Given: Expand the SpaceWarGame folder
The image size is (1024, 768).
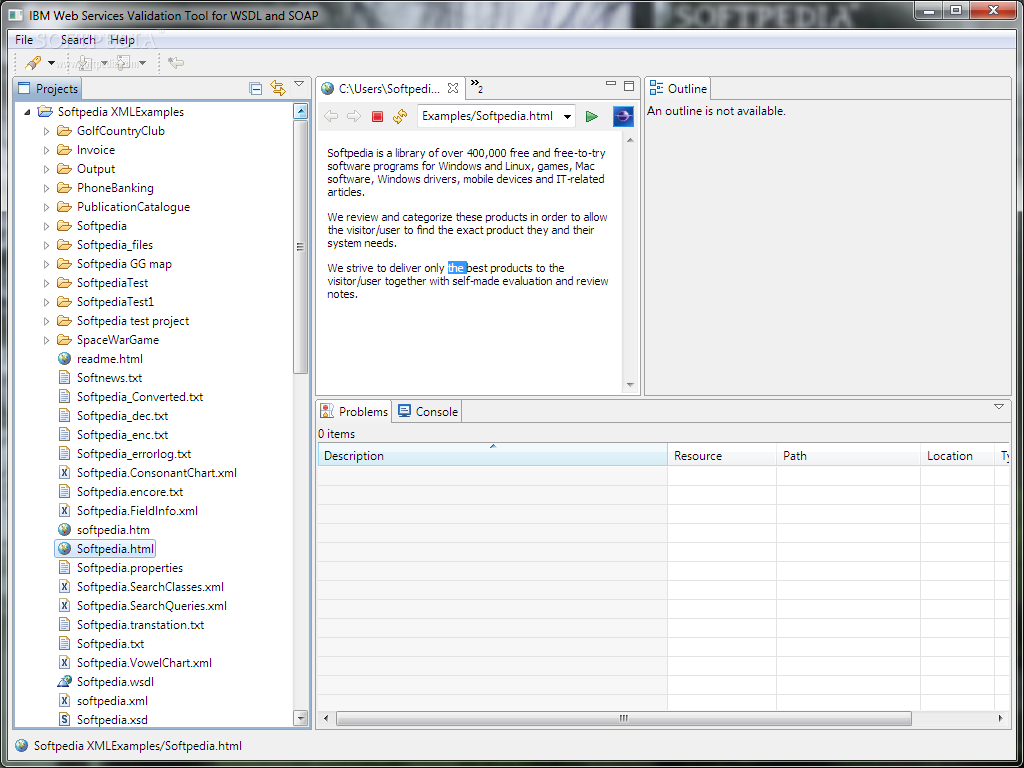Looking at the screenshot, I should [x=46, y=340].
